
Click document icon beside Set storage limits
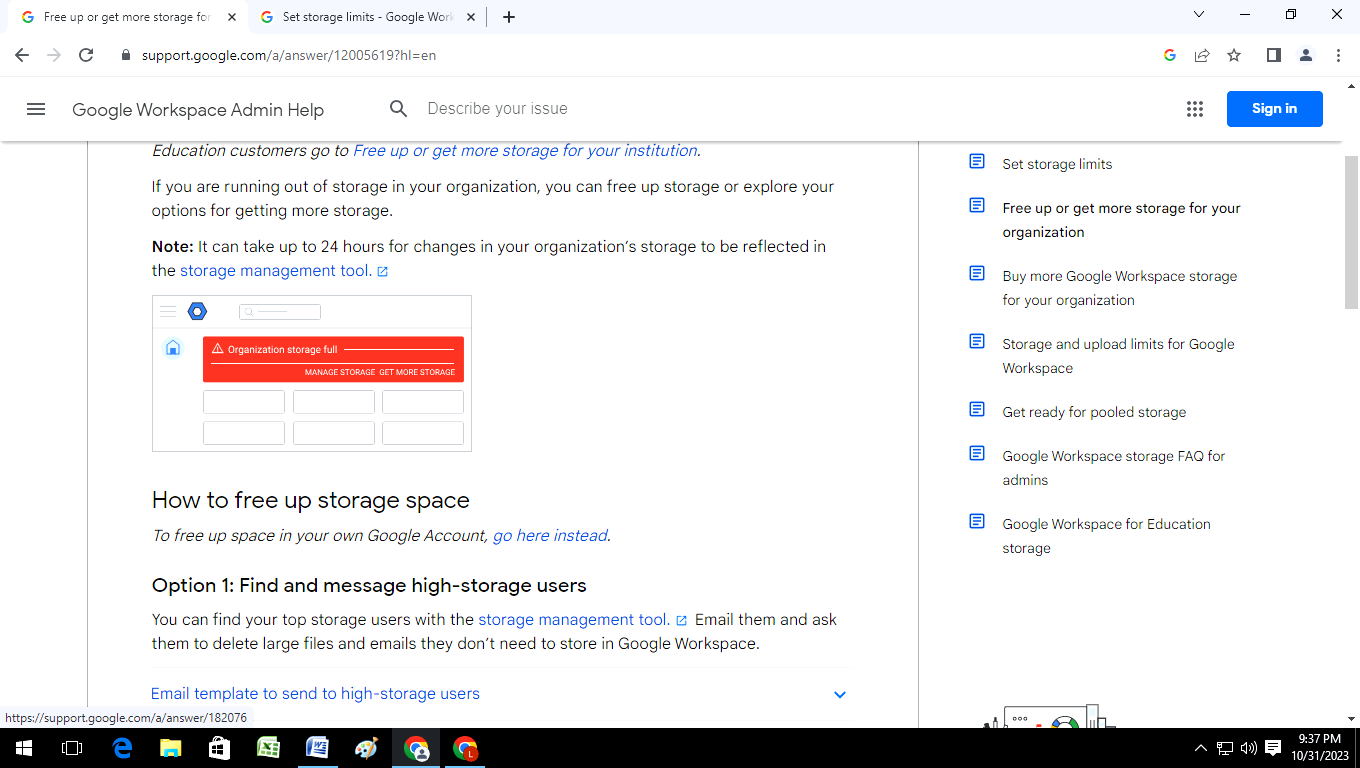click(977, 161)
